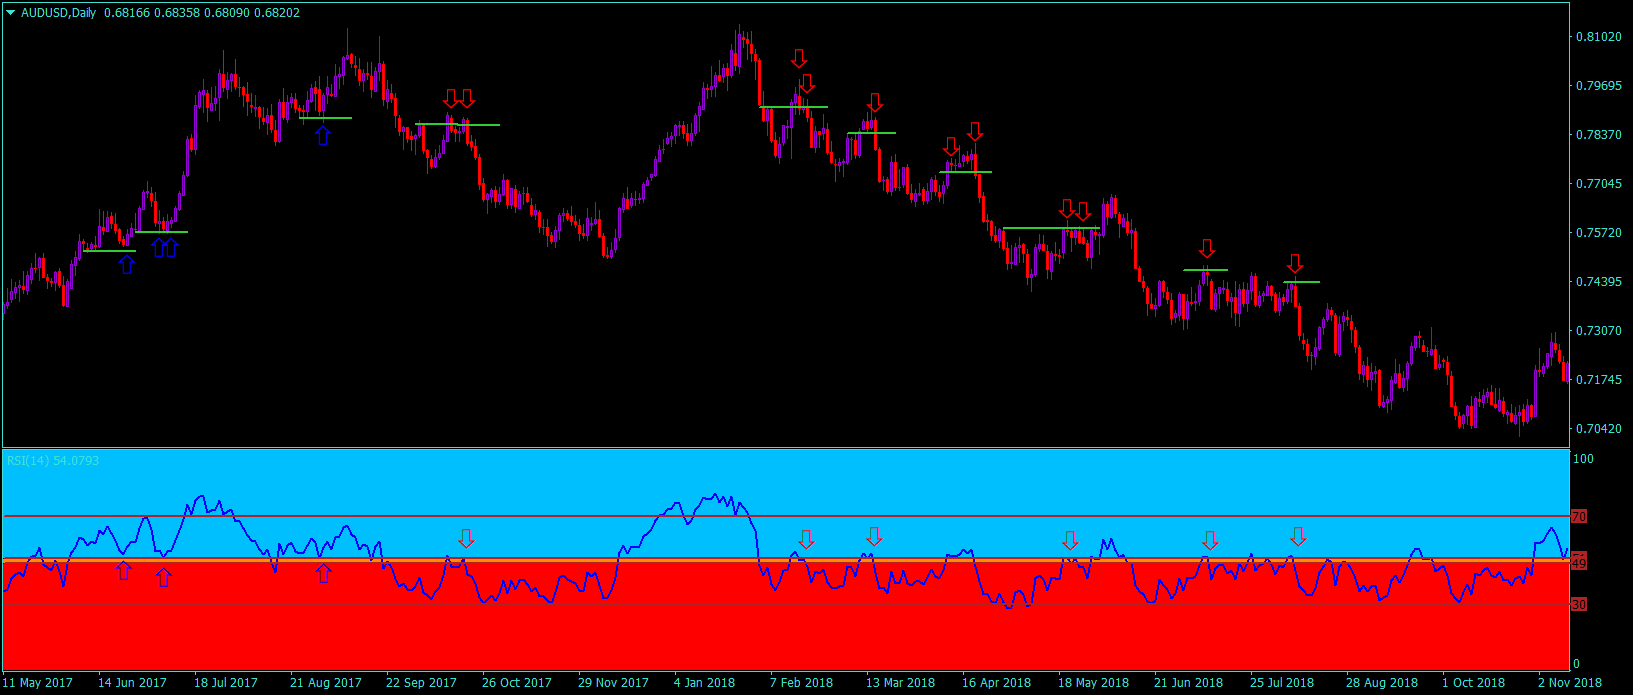Click the 0.78370 price scale label

(1598, 135)
